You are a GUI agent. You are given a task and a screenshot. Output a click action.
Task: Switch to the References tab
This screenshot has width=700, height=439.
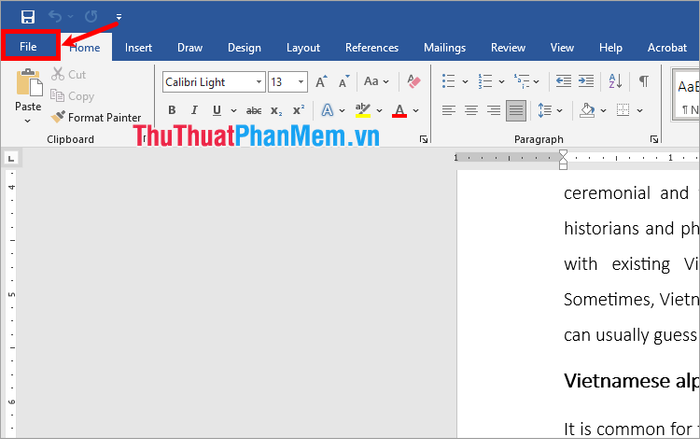[371, 47]
